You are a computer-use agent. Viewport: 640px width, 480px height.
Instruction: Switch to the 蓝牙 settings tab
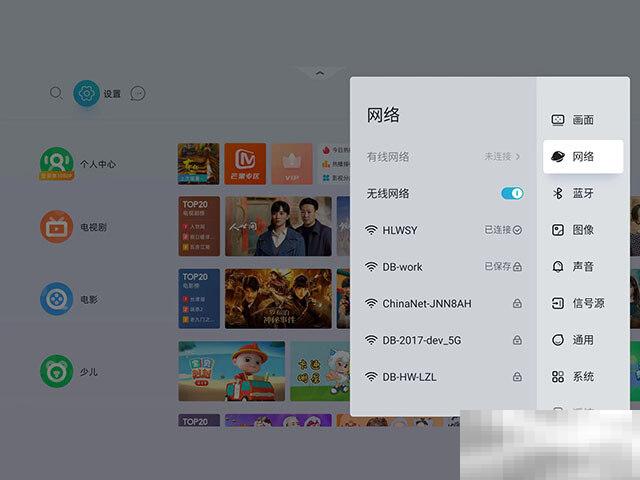(x=583, y=193)
